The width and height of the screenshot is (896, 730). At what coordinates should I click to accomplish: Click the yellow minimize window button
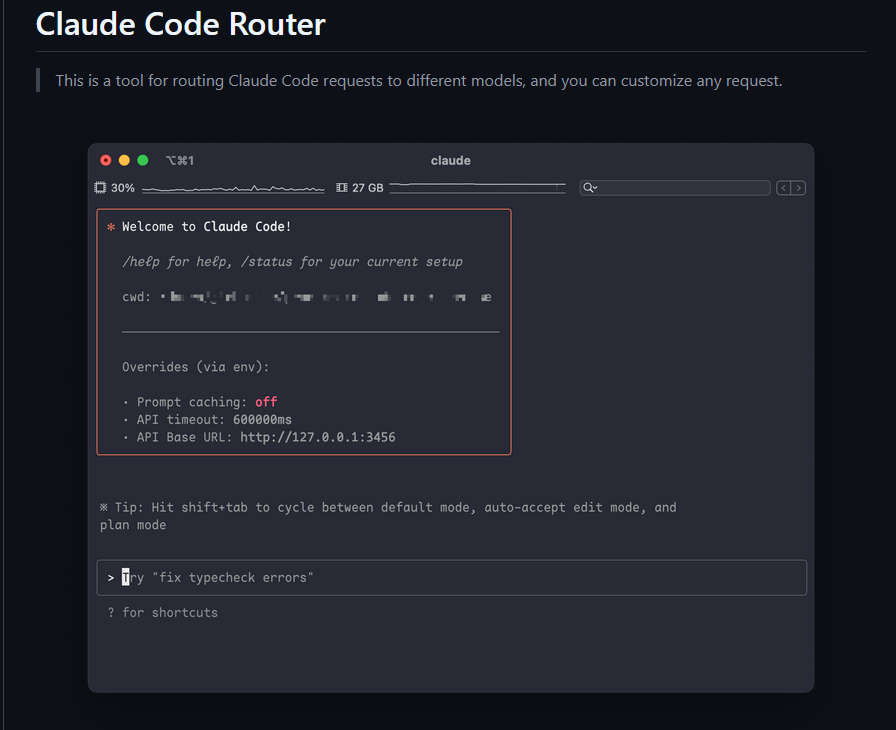pos(124,161)
